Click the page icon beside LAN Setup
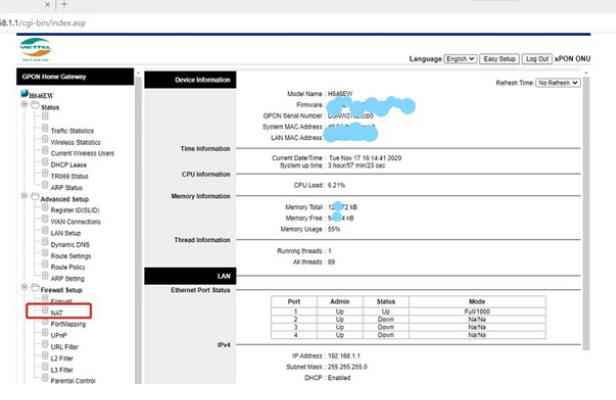The width and height of the screenshot is (616, 400). (x=44, y=232)
